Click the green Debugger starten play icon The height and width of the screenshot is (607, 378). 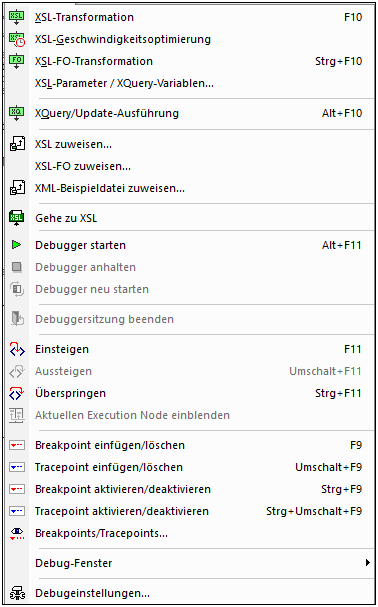(x=17, y=245)
